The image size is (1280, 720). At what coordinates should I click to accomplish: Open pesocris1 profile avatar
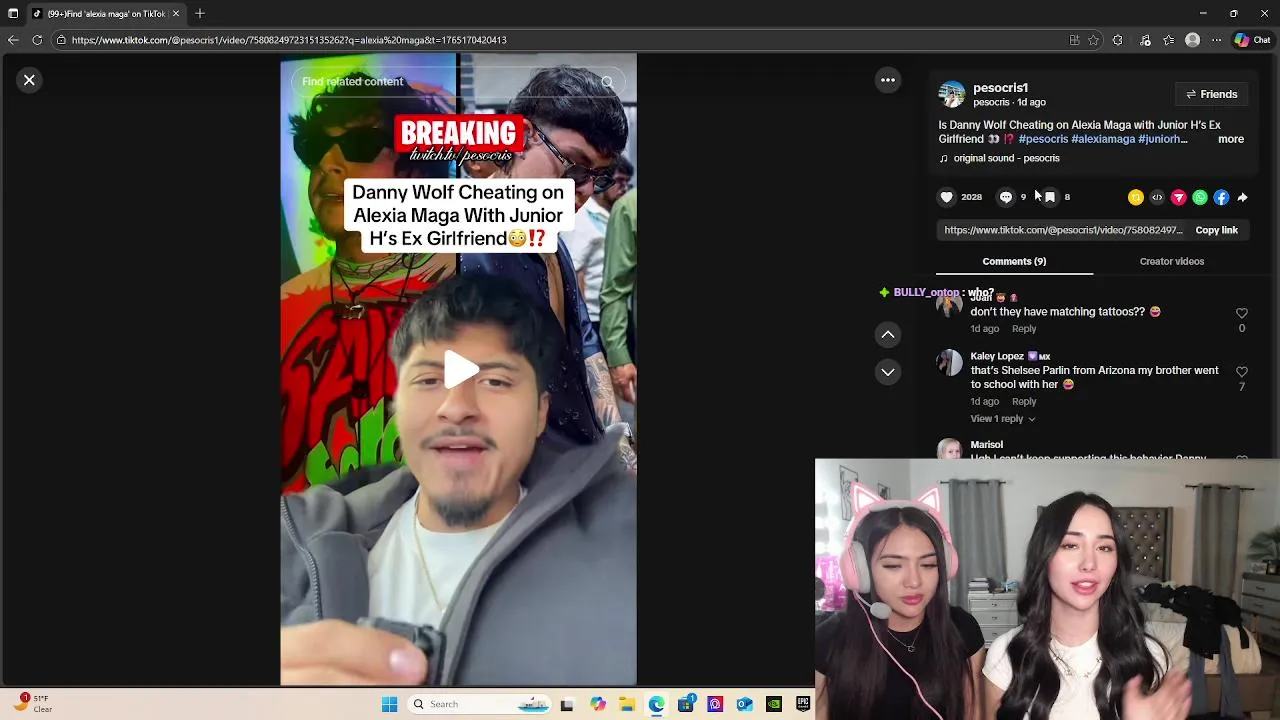point(951,94)
